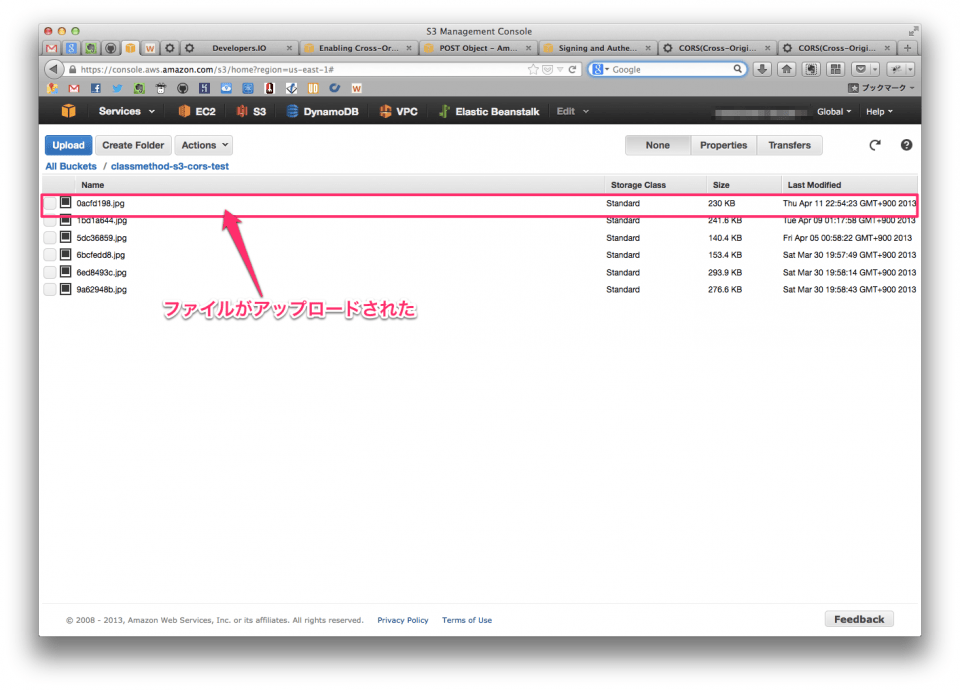Click the Feedback button
The image size is (960, 690).
[x=859, y=619]
